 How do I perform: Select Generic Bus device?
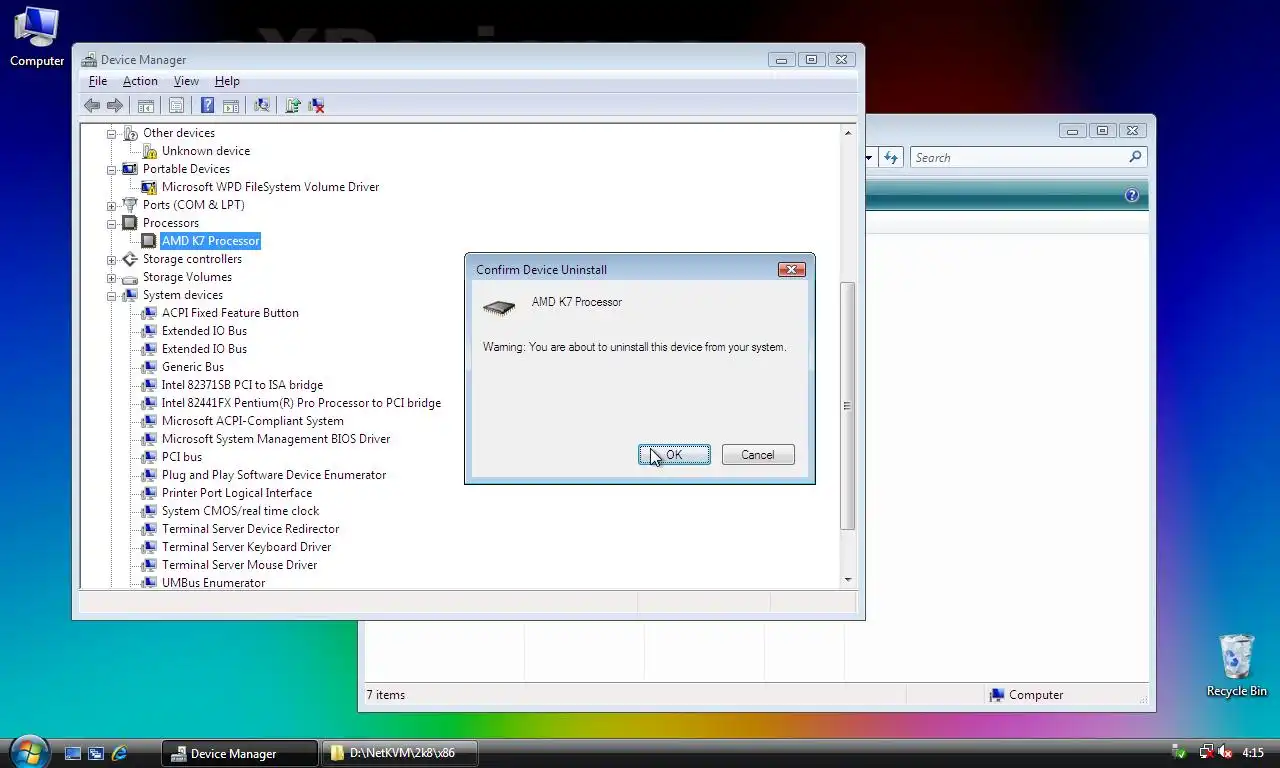[x=193, y=367]
